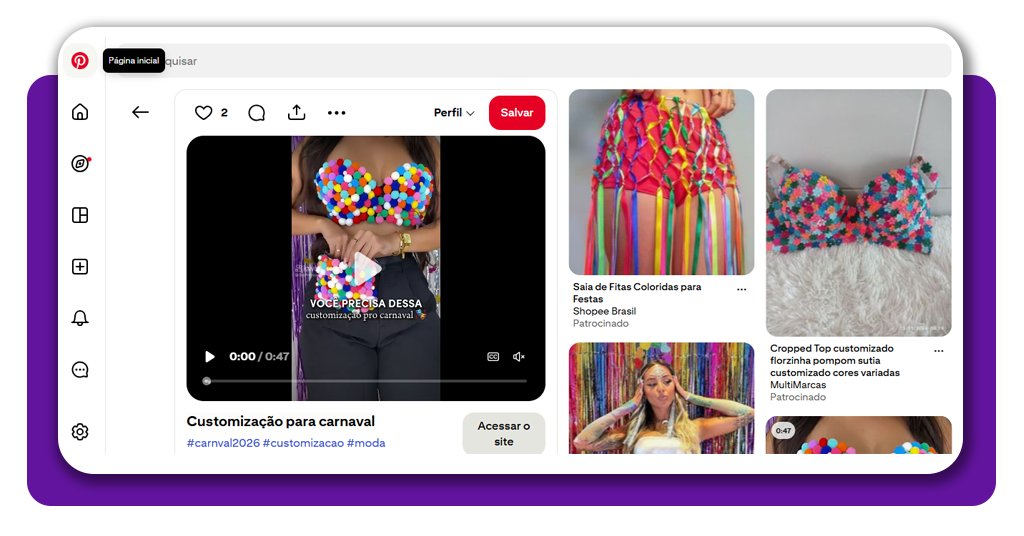Image resolution: width=1024 pixels, height=536 pixels.
Task: Like the pin with heart icon
Action: coord(204,113)
